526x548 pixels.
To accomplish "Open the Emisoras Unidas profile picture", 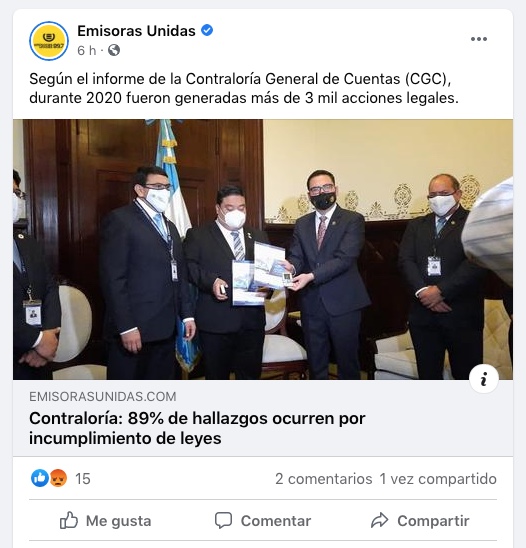I will coord(49,41).
